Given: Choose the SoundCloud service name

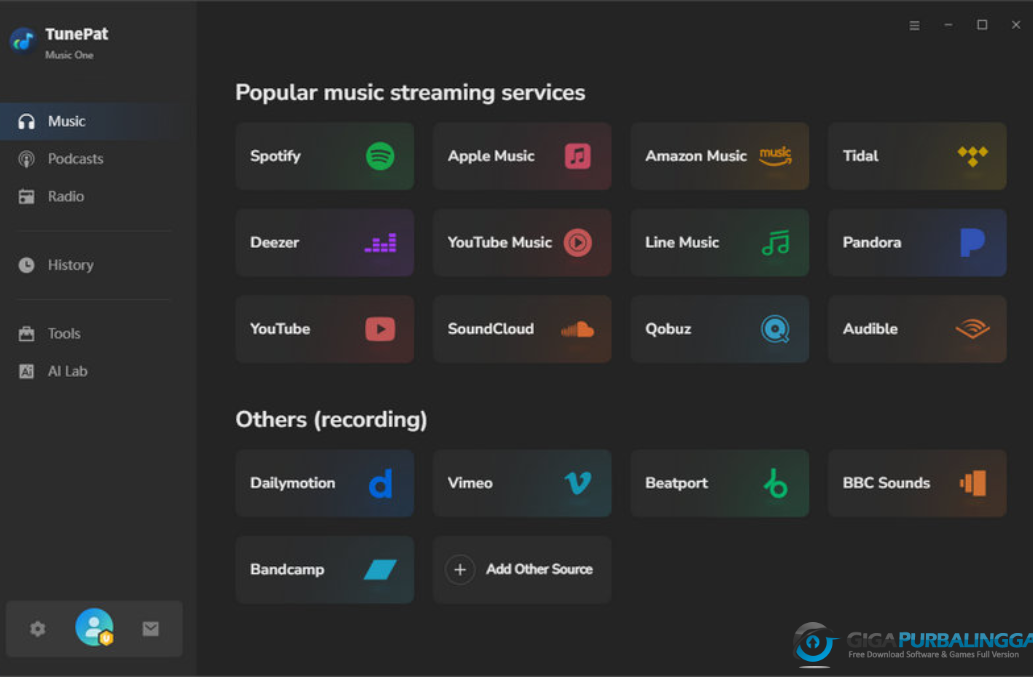Looking at the screenshot, I should pos(491,329).
